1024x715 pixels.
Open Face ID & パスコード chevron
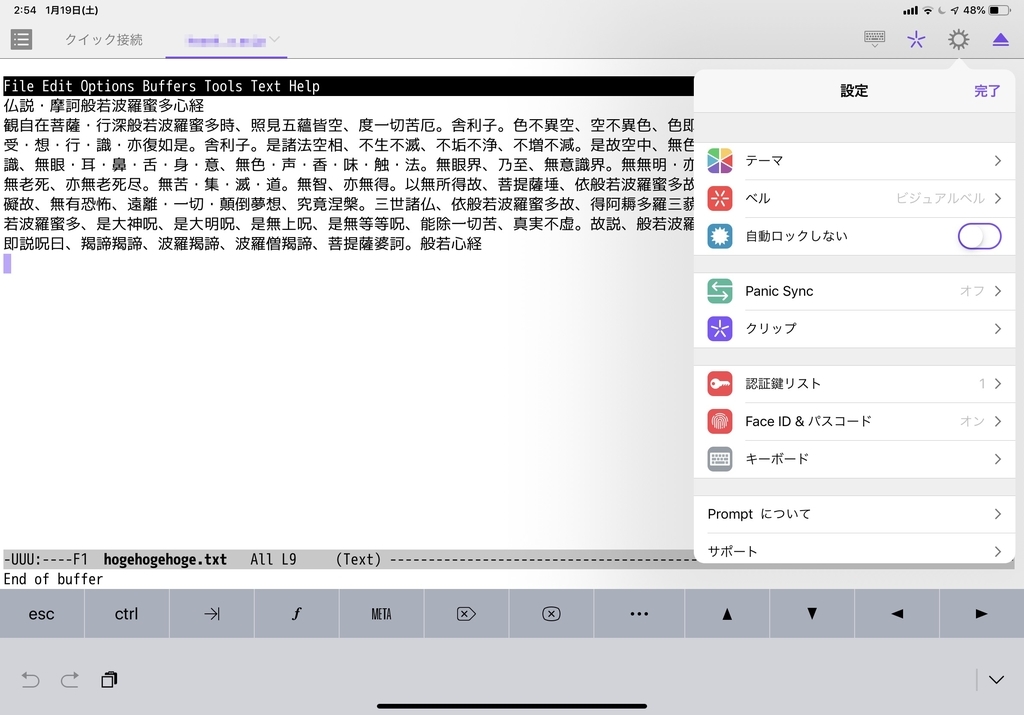point(997,422)
